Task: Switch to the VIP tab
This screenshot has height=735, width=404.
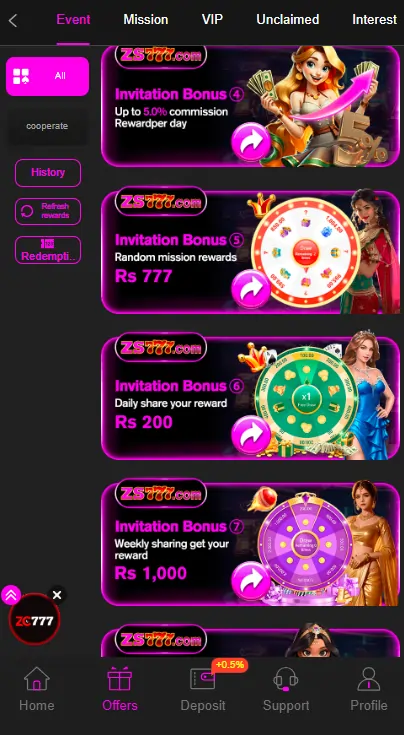Action: 212,20
